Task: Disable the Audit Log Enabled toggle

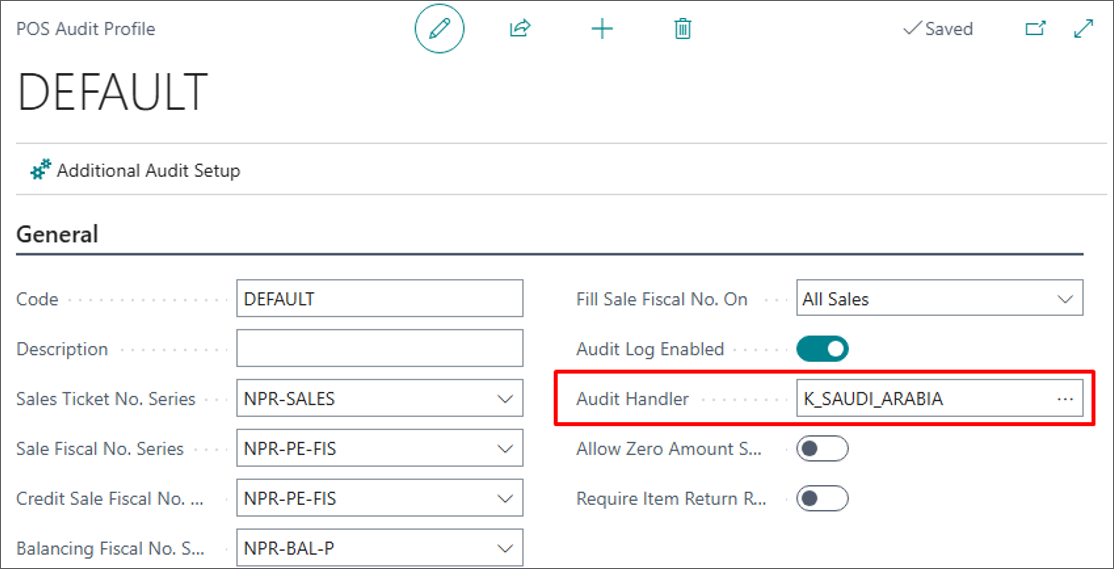Action: pyautogui.click(x=823, y=349)
